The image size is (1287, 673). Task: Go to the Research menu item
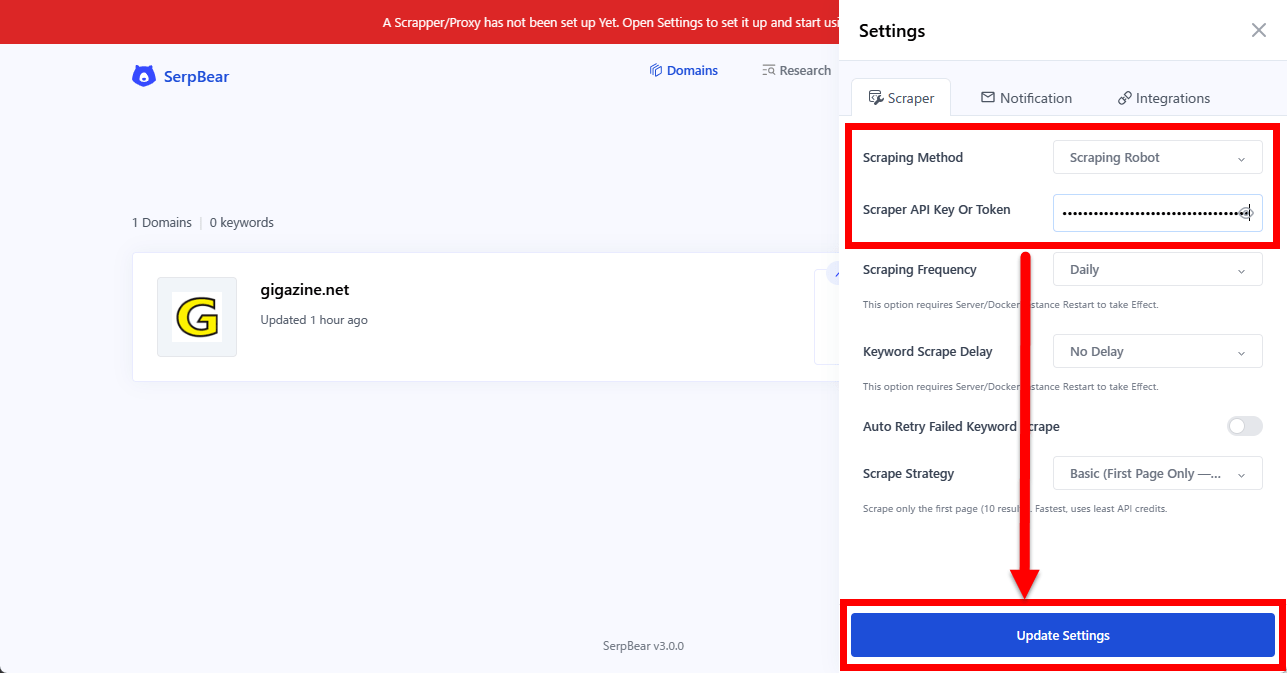click(805, 71)
